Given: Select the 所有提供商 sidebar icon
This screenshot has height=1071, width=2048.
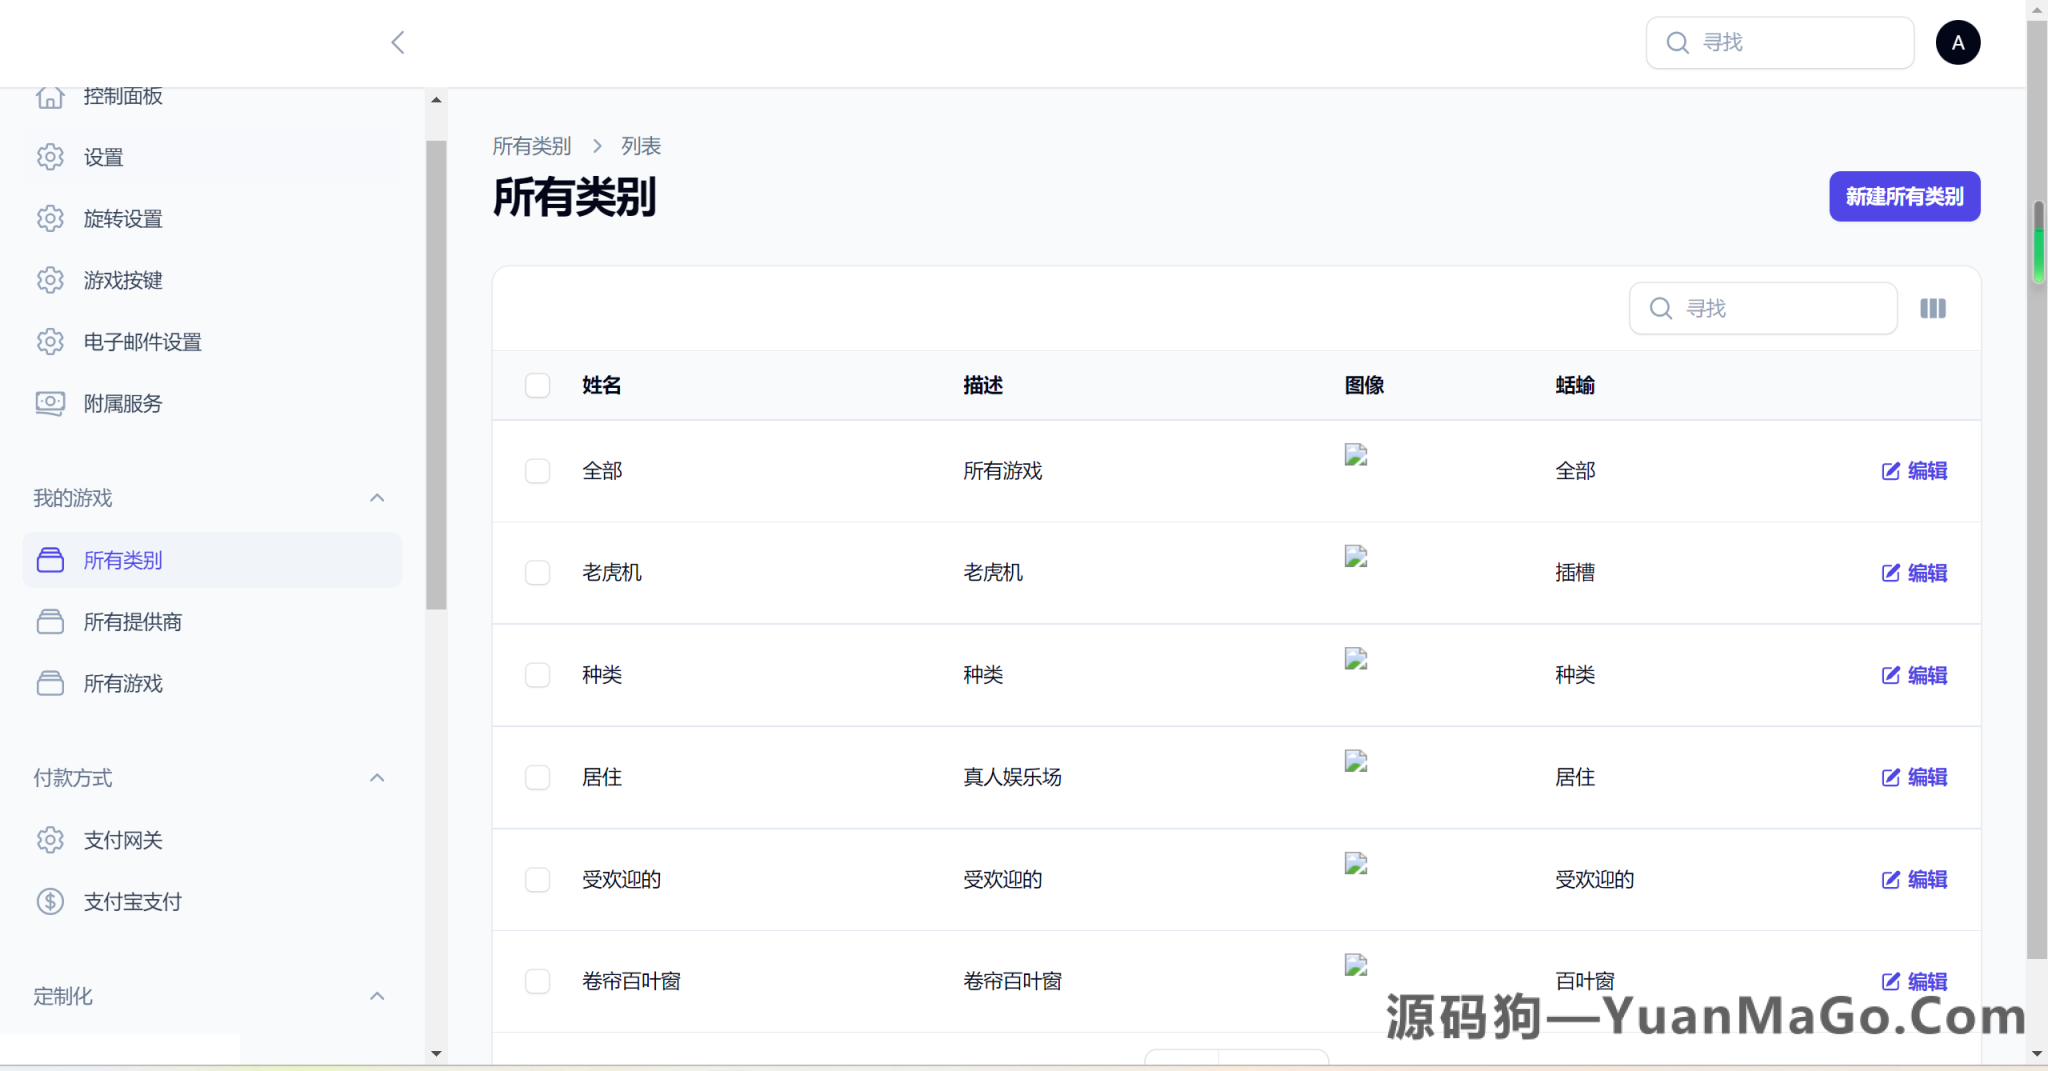Looking at the screenshot, I should 50,621.
